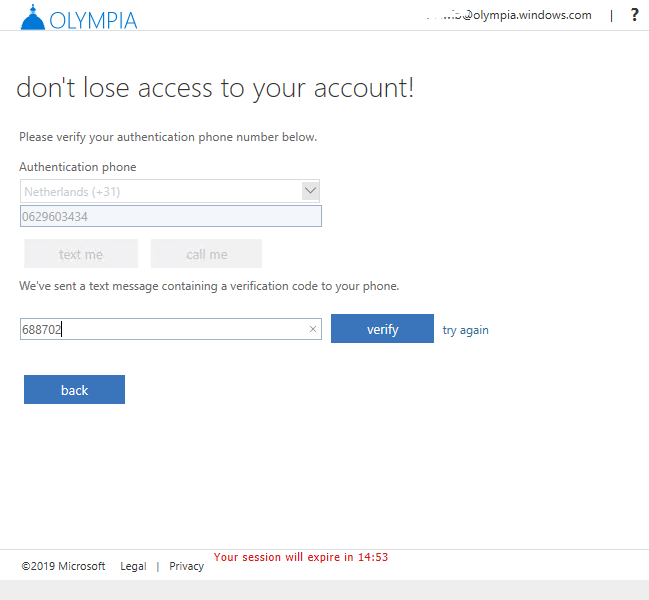Open help via the question mark icon

coord(634,15)
